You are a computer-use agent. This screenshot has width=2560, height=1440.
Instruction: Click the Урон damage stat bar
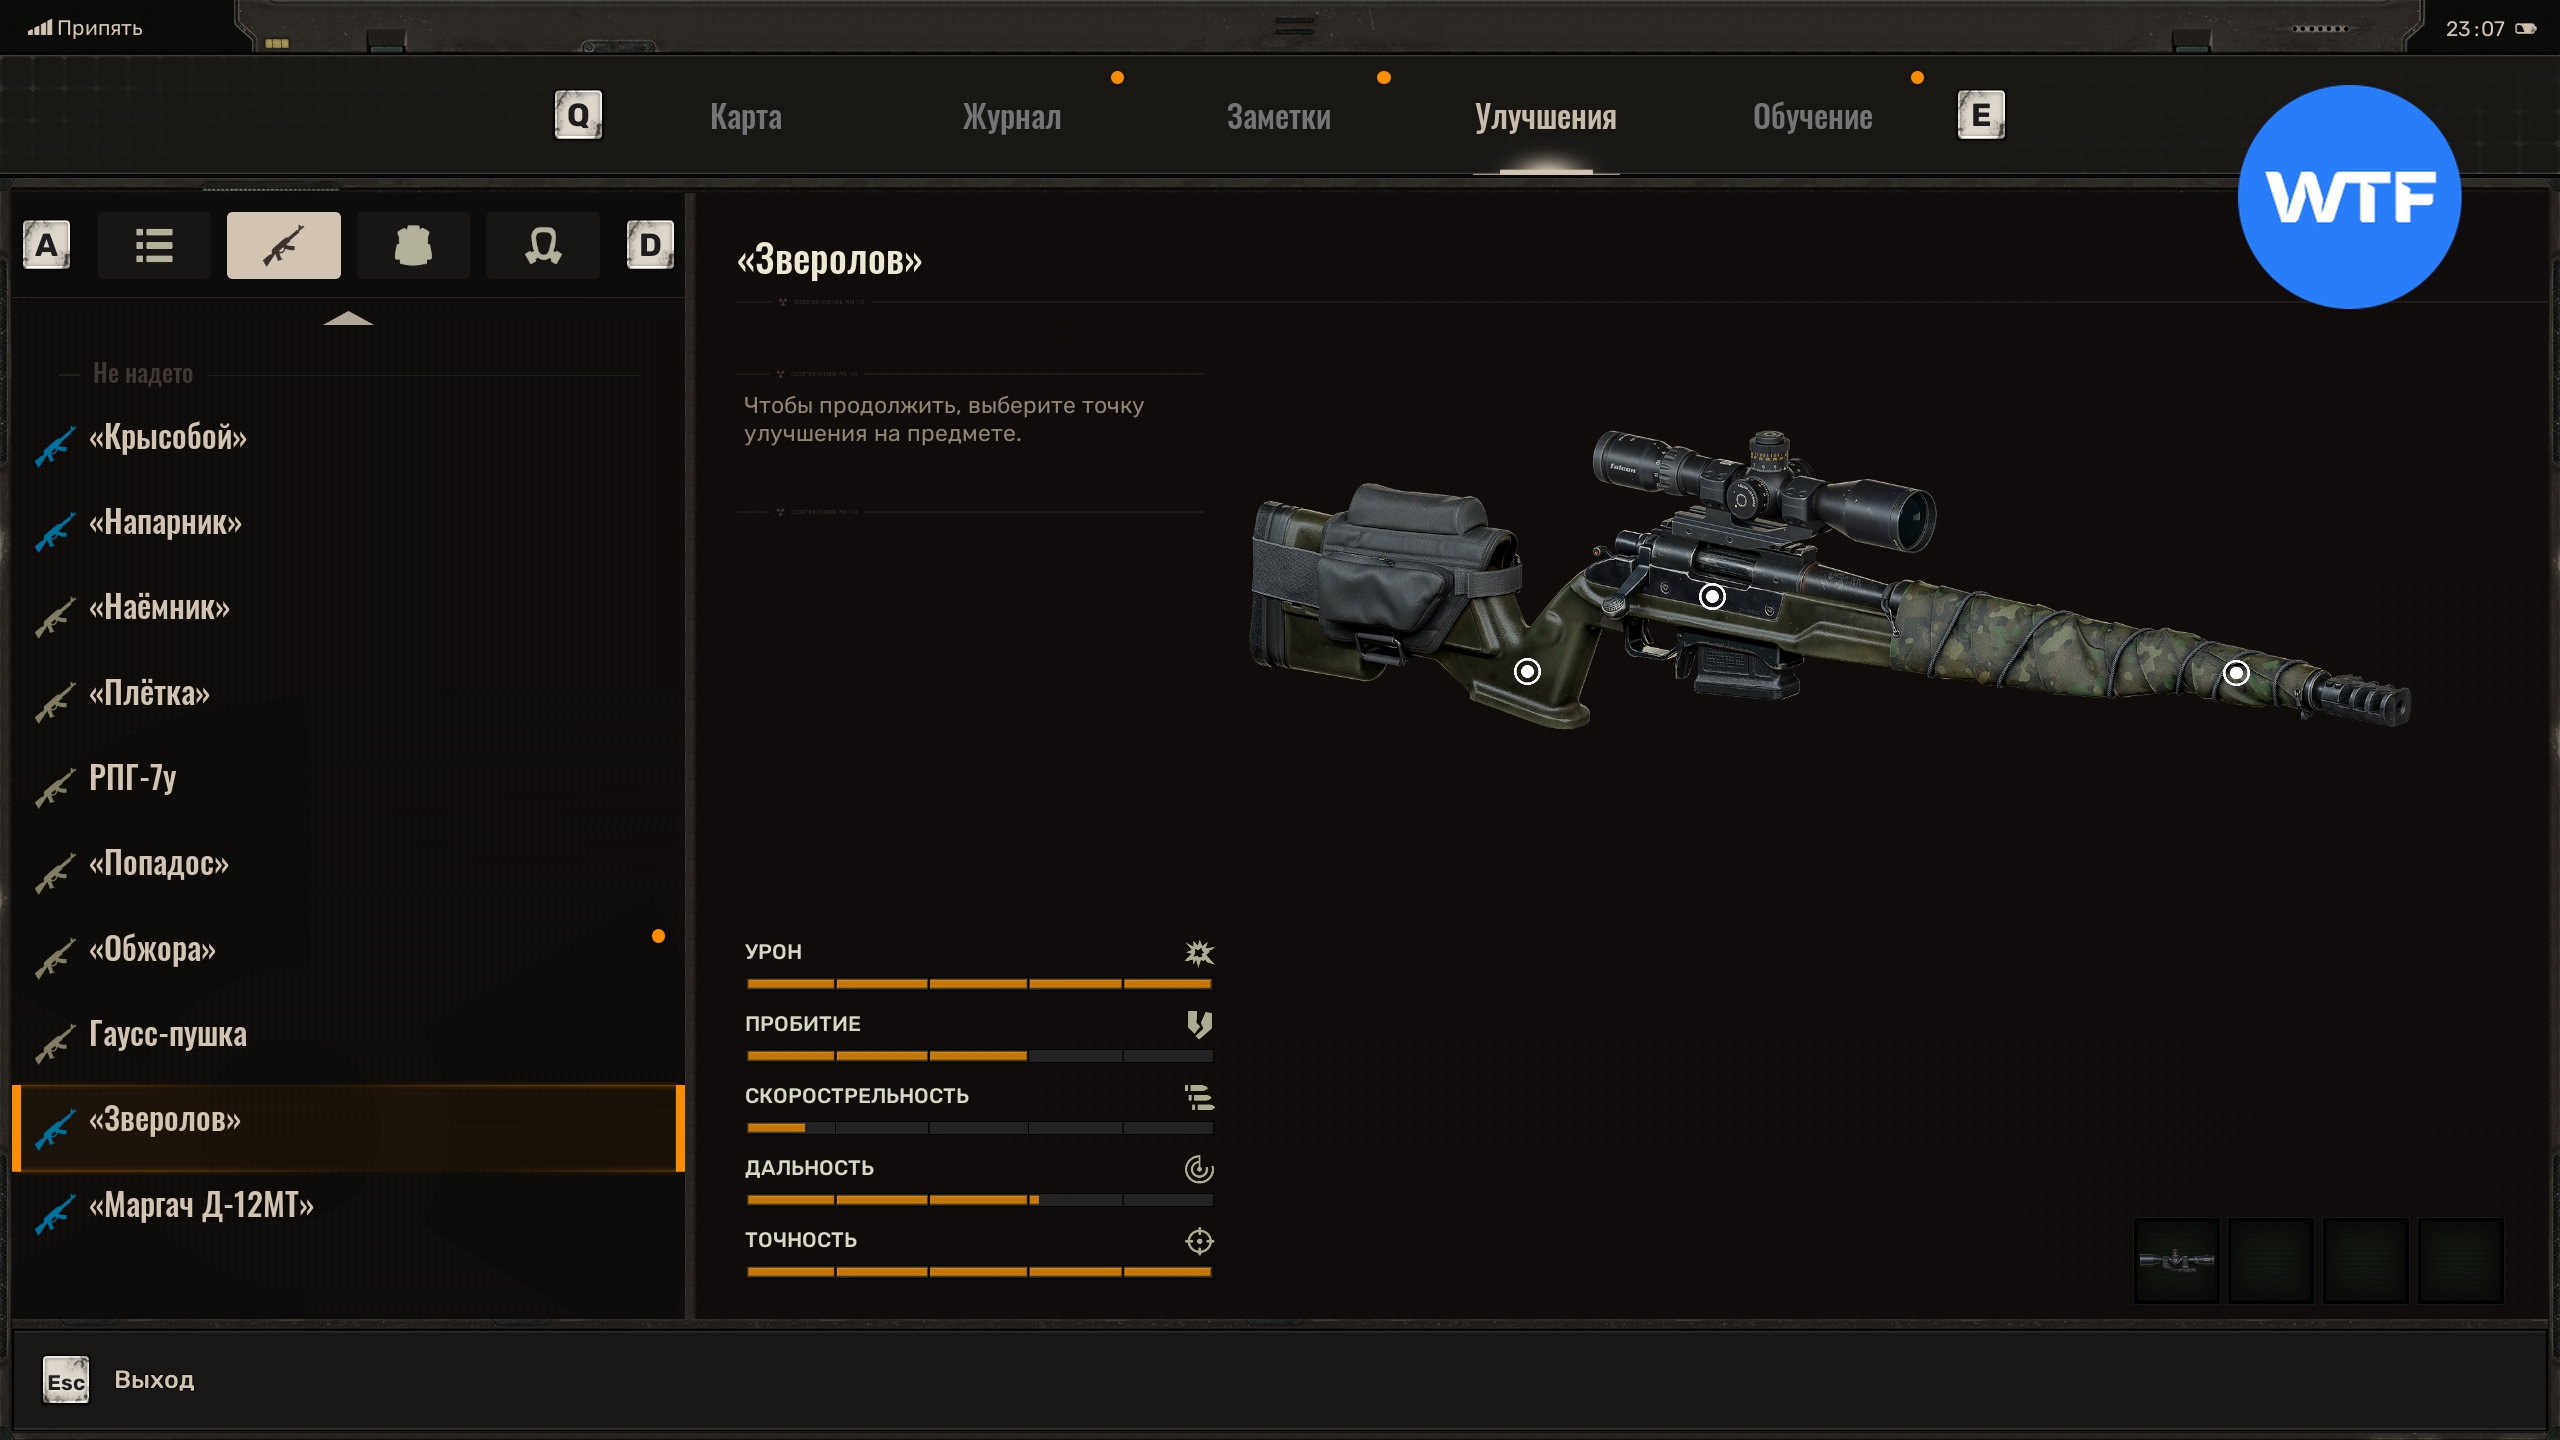pyautogui.click(x=978, y=983)
